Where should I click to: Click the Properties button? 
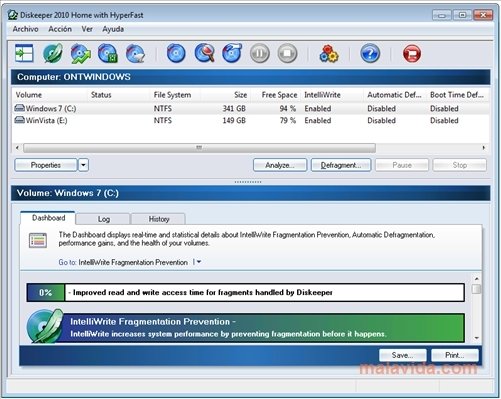(46, 165)
